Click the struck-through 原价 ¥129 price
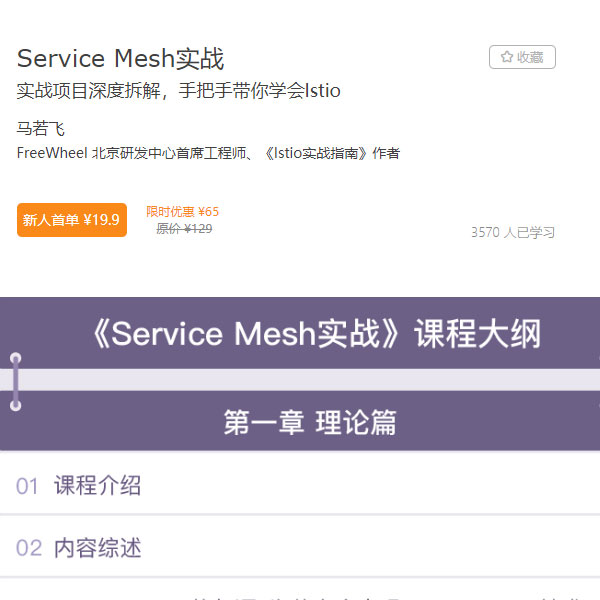This screenshot has height=600, width=600. (184, 229)
